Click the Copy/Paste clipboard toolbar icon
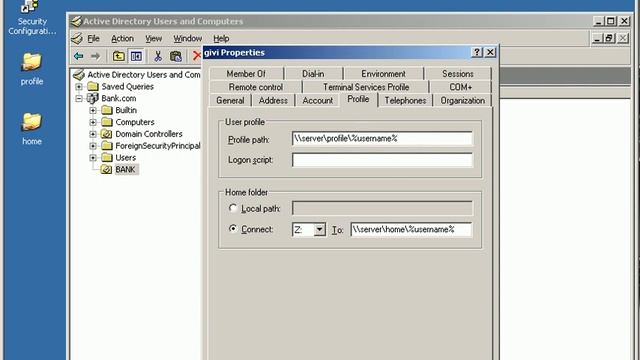This screenshot has height=360, width=640. (x=176, y=56)
